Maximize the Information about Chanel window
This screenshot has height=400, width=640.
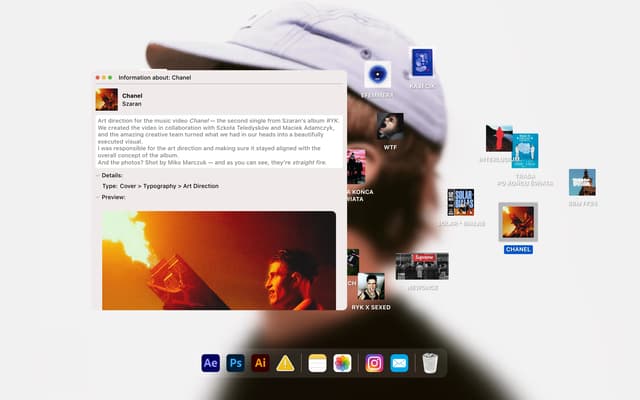(x=110, y=78)
